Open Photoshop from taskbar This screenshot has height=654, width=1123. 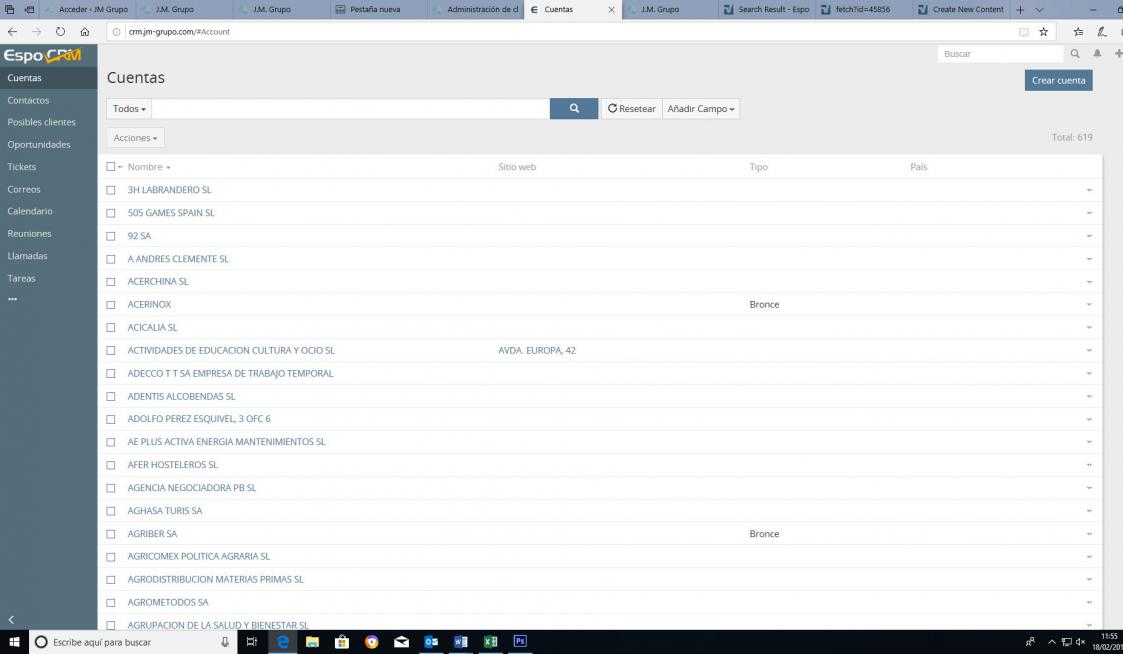[520, 642]
